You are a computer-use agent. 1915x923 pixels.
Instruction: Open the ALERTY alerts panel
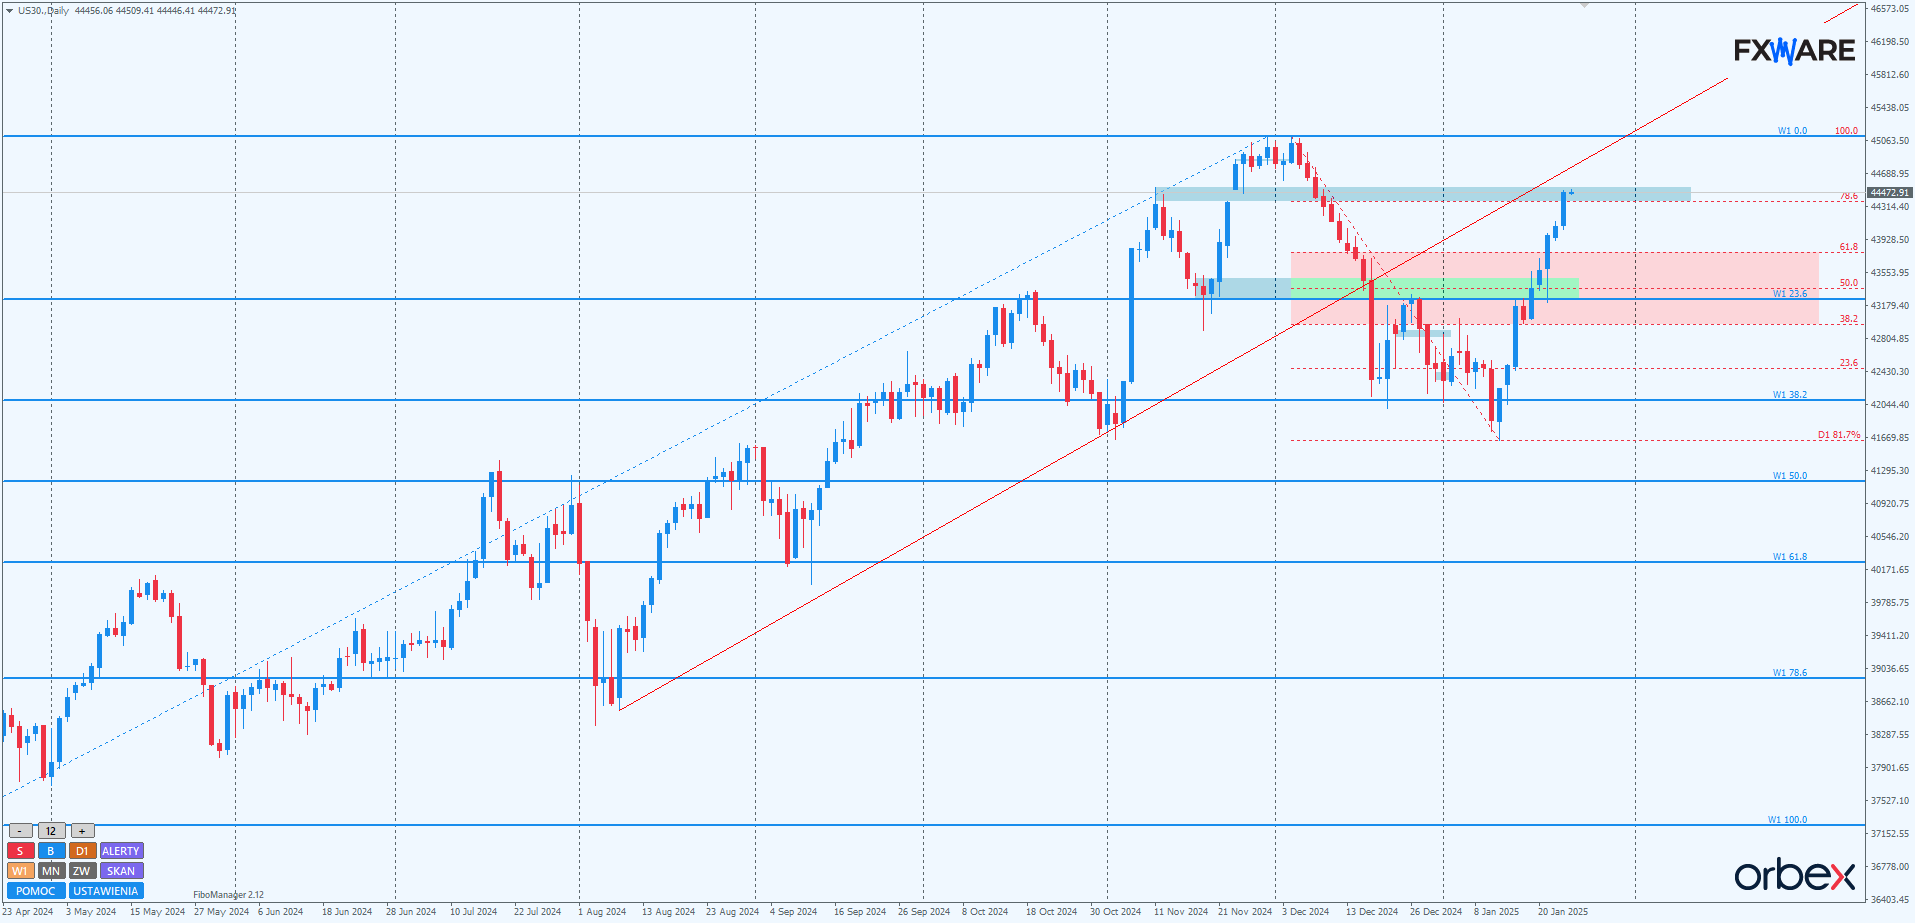pyautogui.click(x=121, y=851)
